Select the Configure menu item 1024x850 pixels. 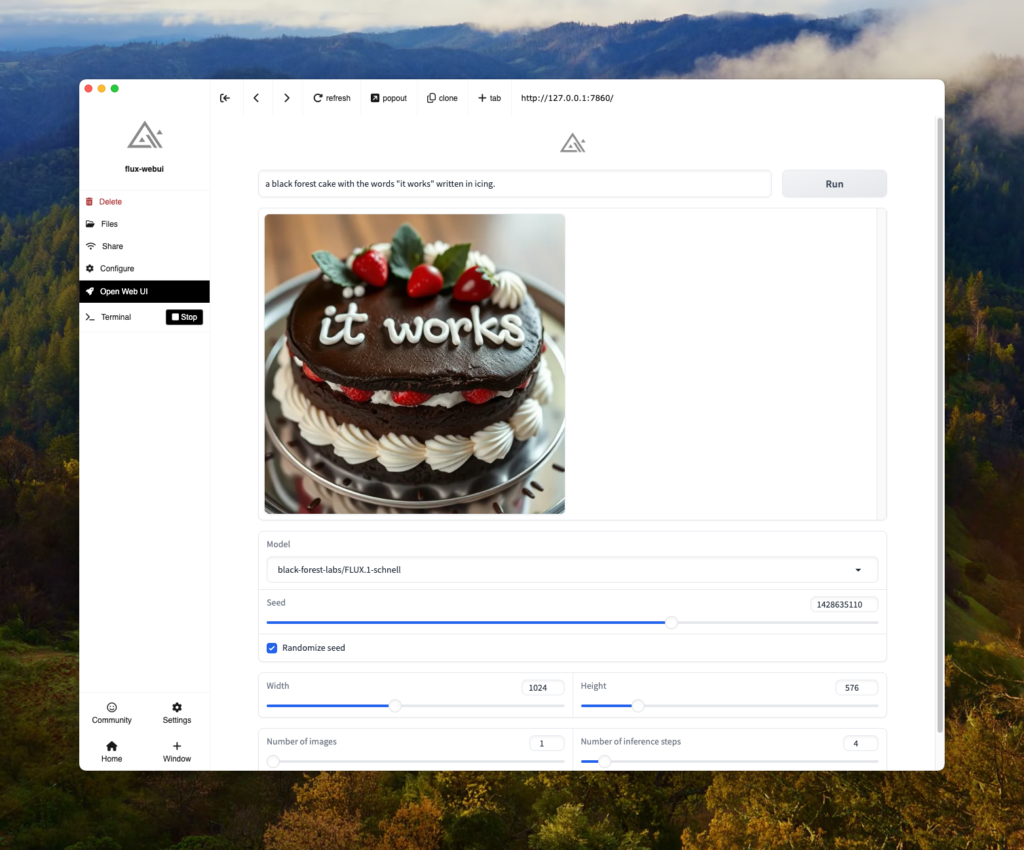tap(144, 268)
